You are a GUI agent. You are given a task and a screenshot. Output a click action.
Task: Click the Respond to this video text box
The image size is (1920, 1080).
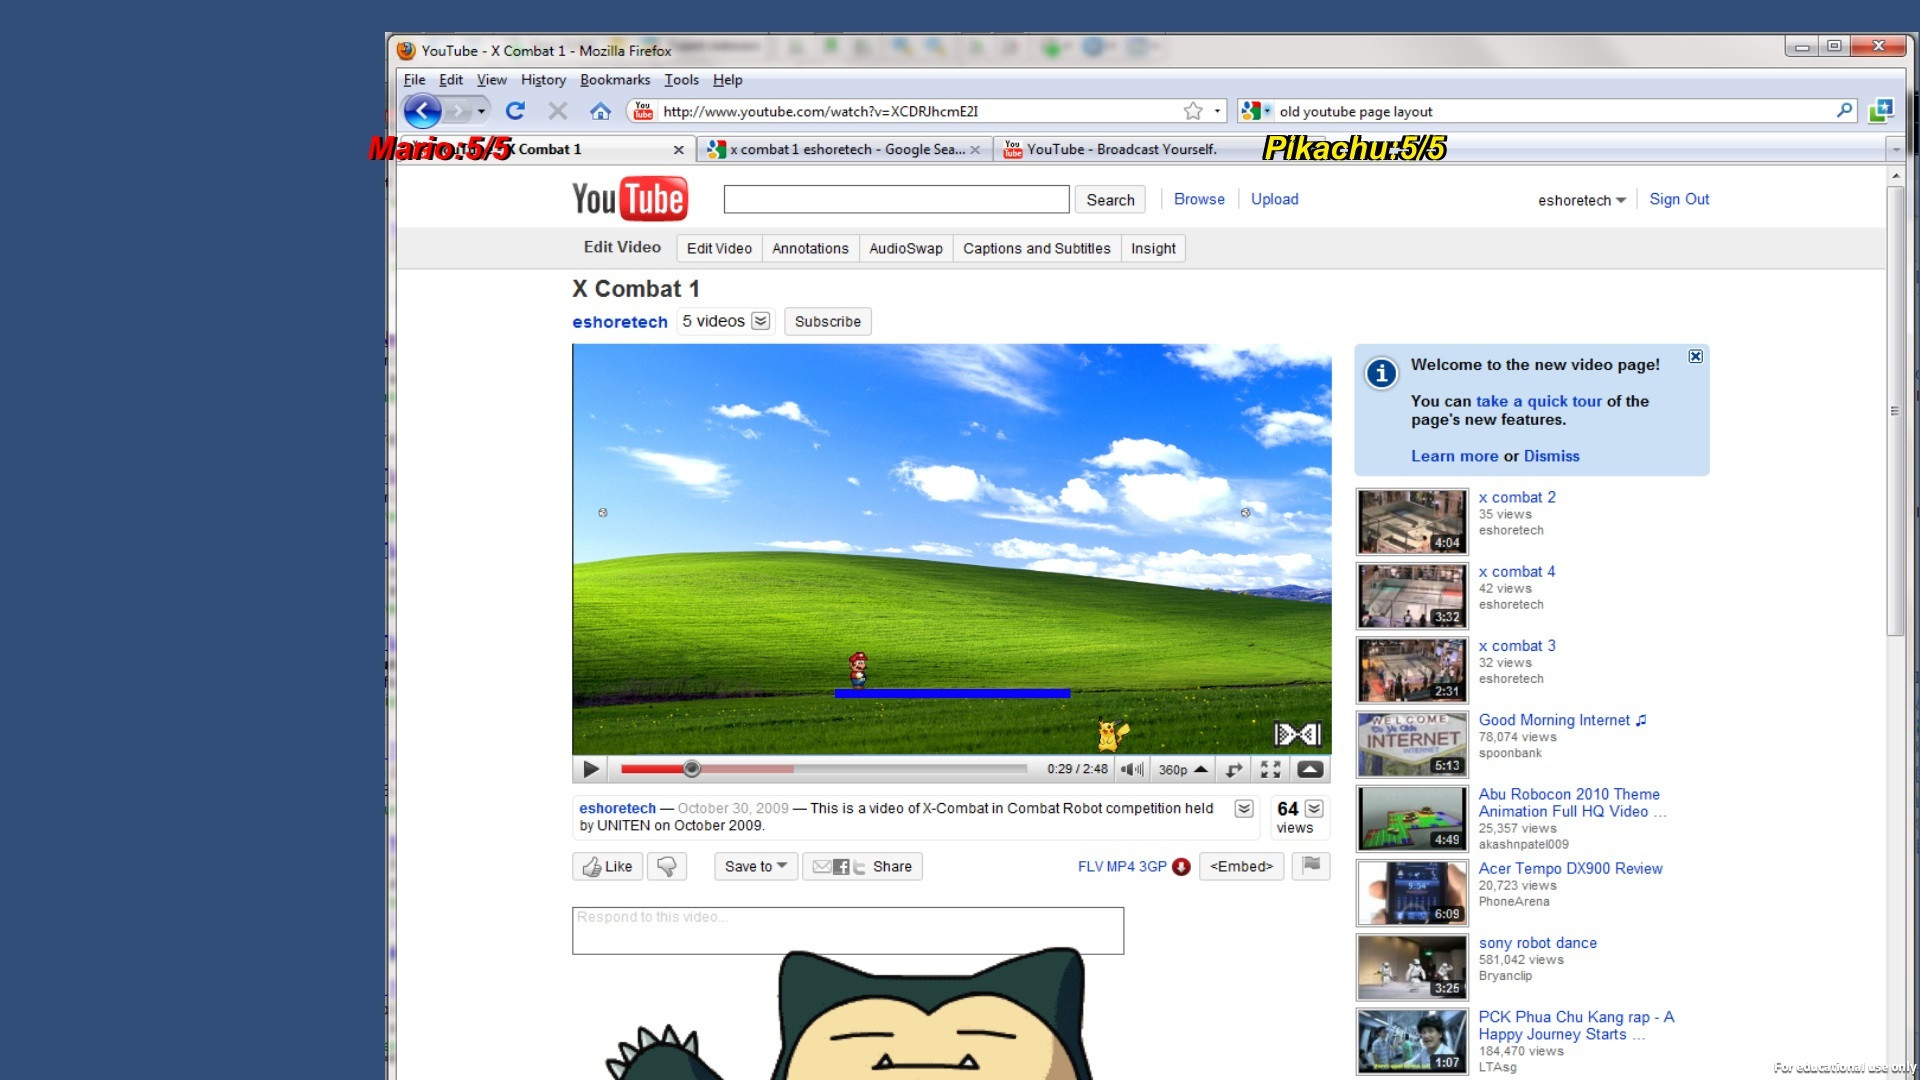click(x=848, y=930)
